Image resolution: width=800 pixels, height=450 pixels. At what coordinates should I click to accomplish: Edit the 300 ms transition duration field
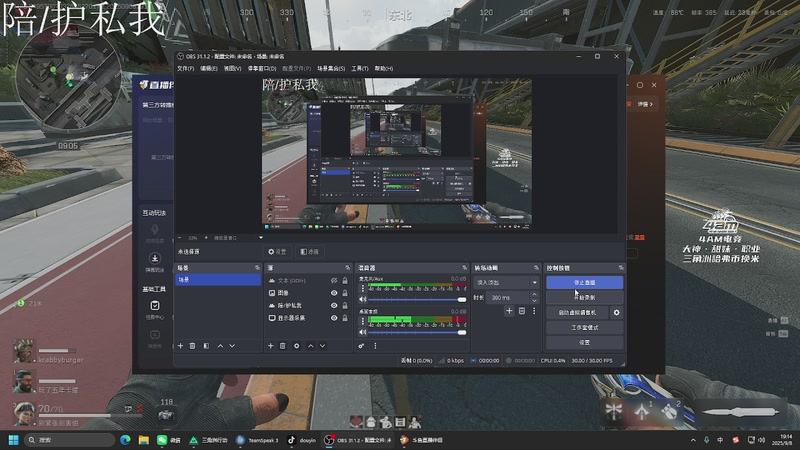508,297
